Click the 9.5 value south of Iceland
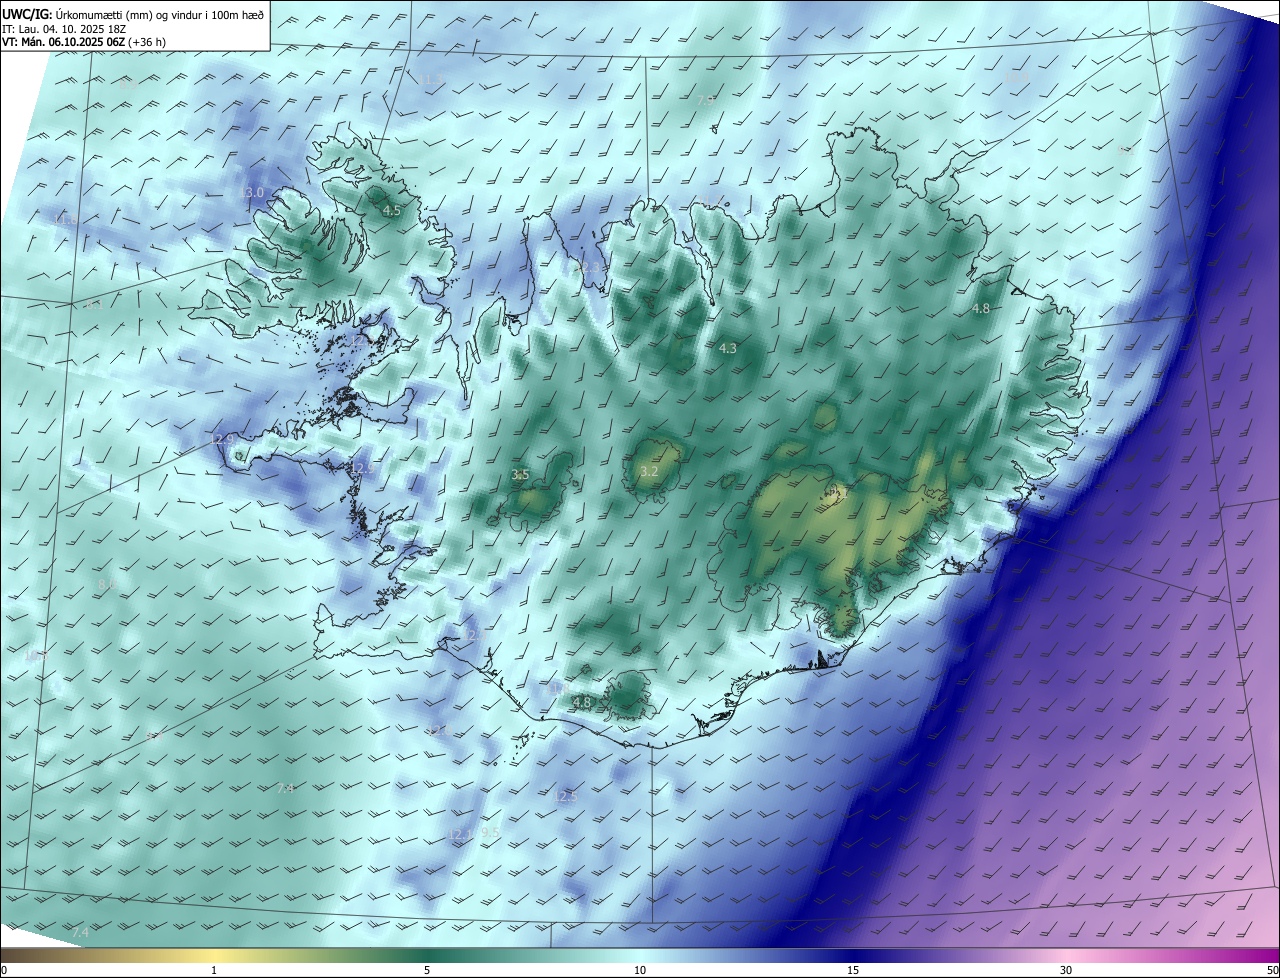This screenshot has width=1280, height=978. (x=490, y=832)
